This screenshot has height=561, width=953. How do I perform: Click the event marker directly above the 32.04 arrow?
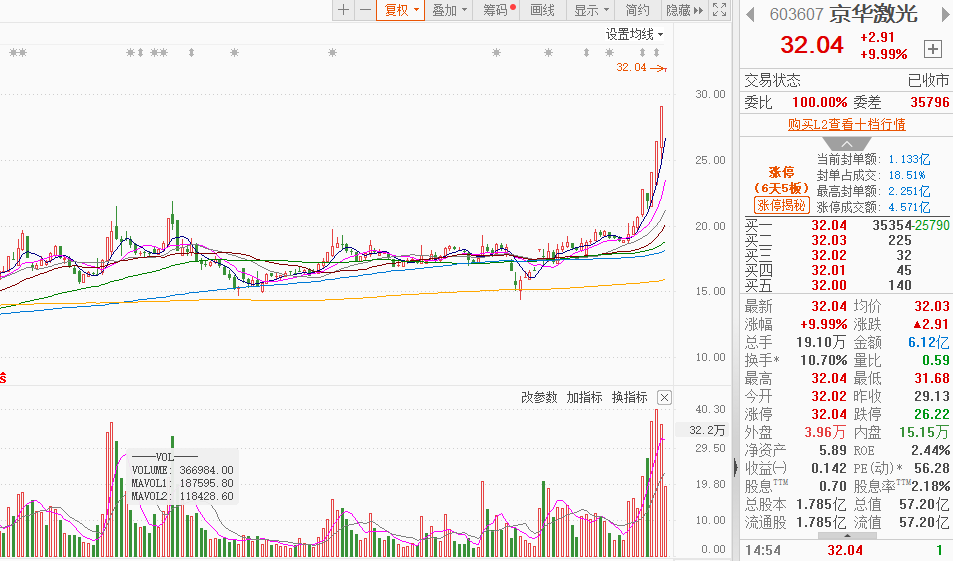click(x=656, y=53)
